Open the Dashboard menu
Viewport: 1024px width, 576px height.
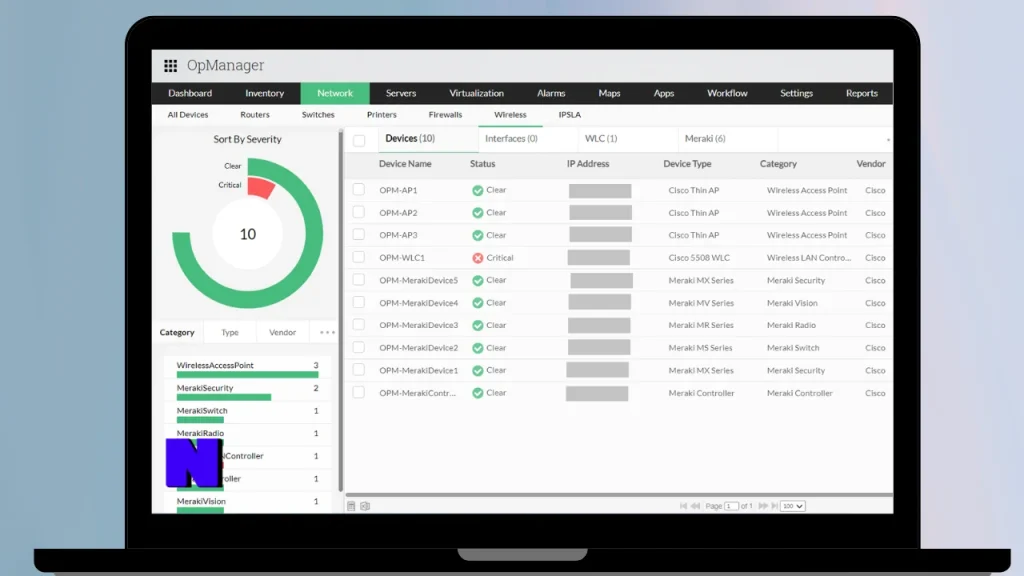pyautogui.click(x=190, y=93)
